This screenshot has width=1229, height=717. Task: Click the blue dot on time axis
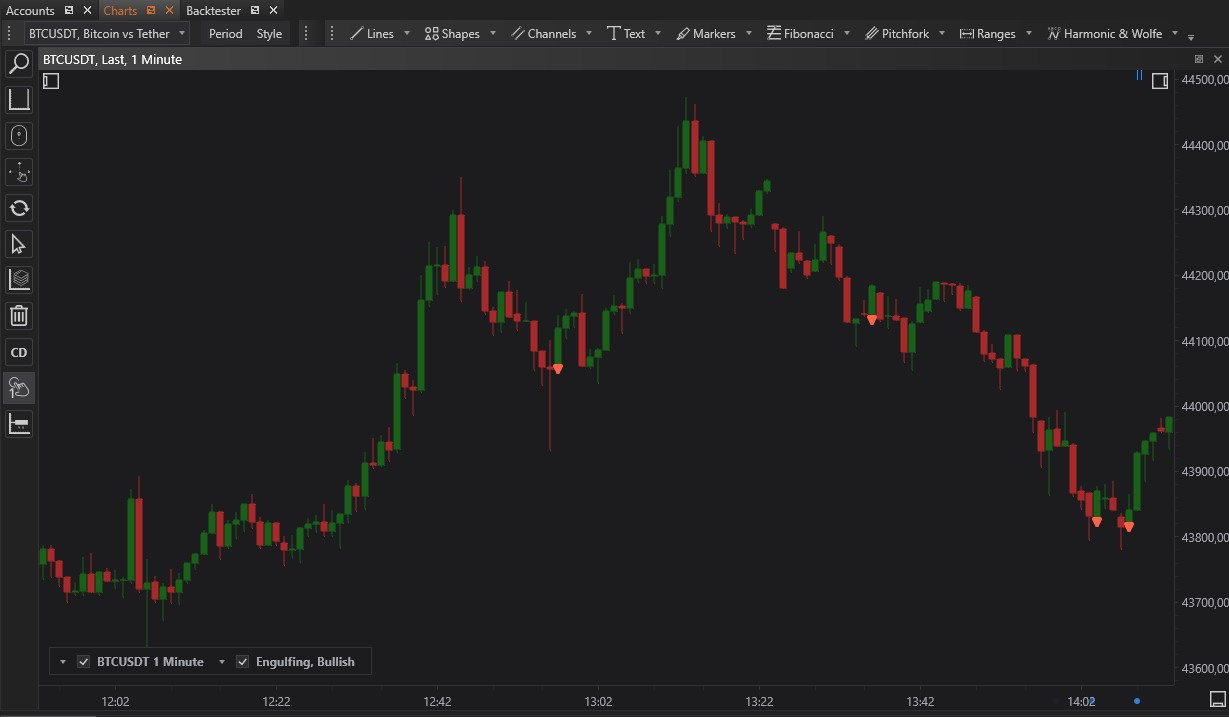(1137, 701)
